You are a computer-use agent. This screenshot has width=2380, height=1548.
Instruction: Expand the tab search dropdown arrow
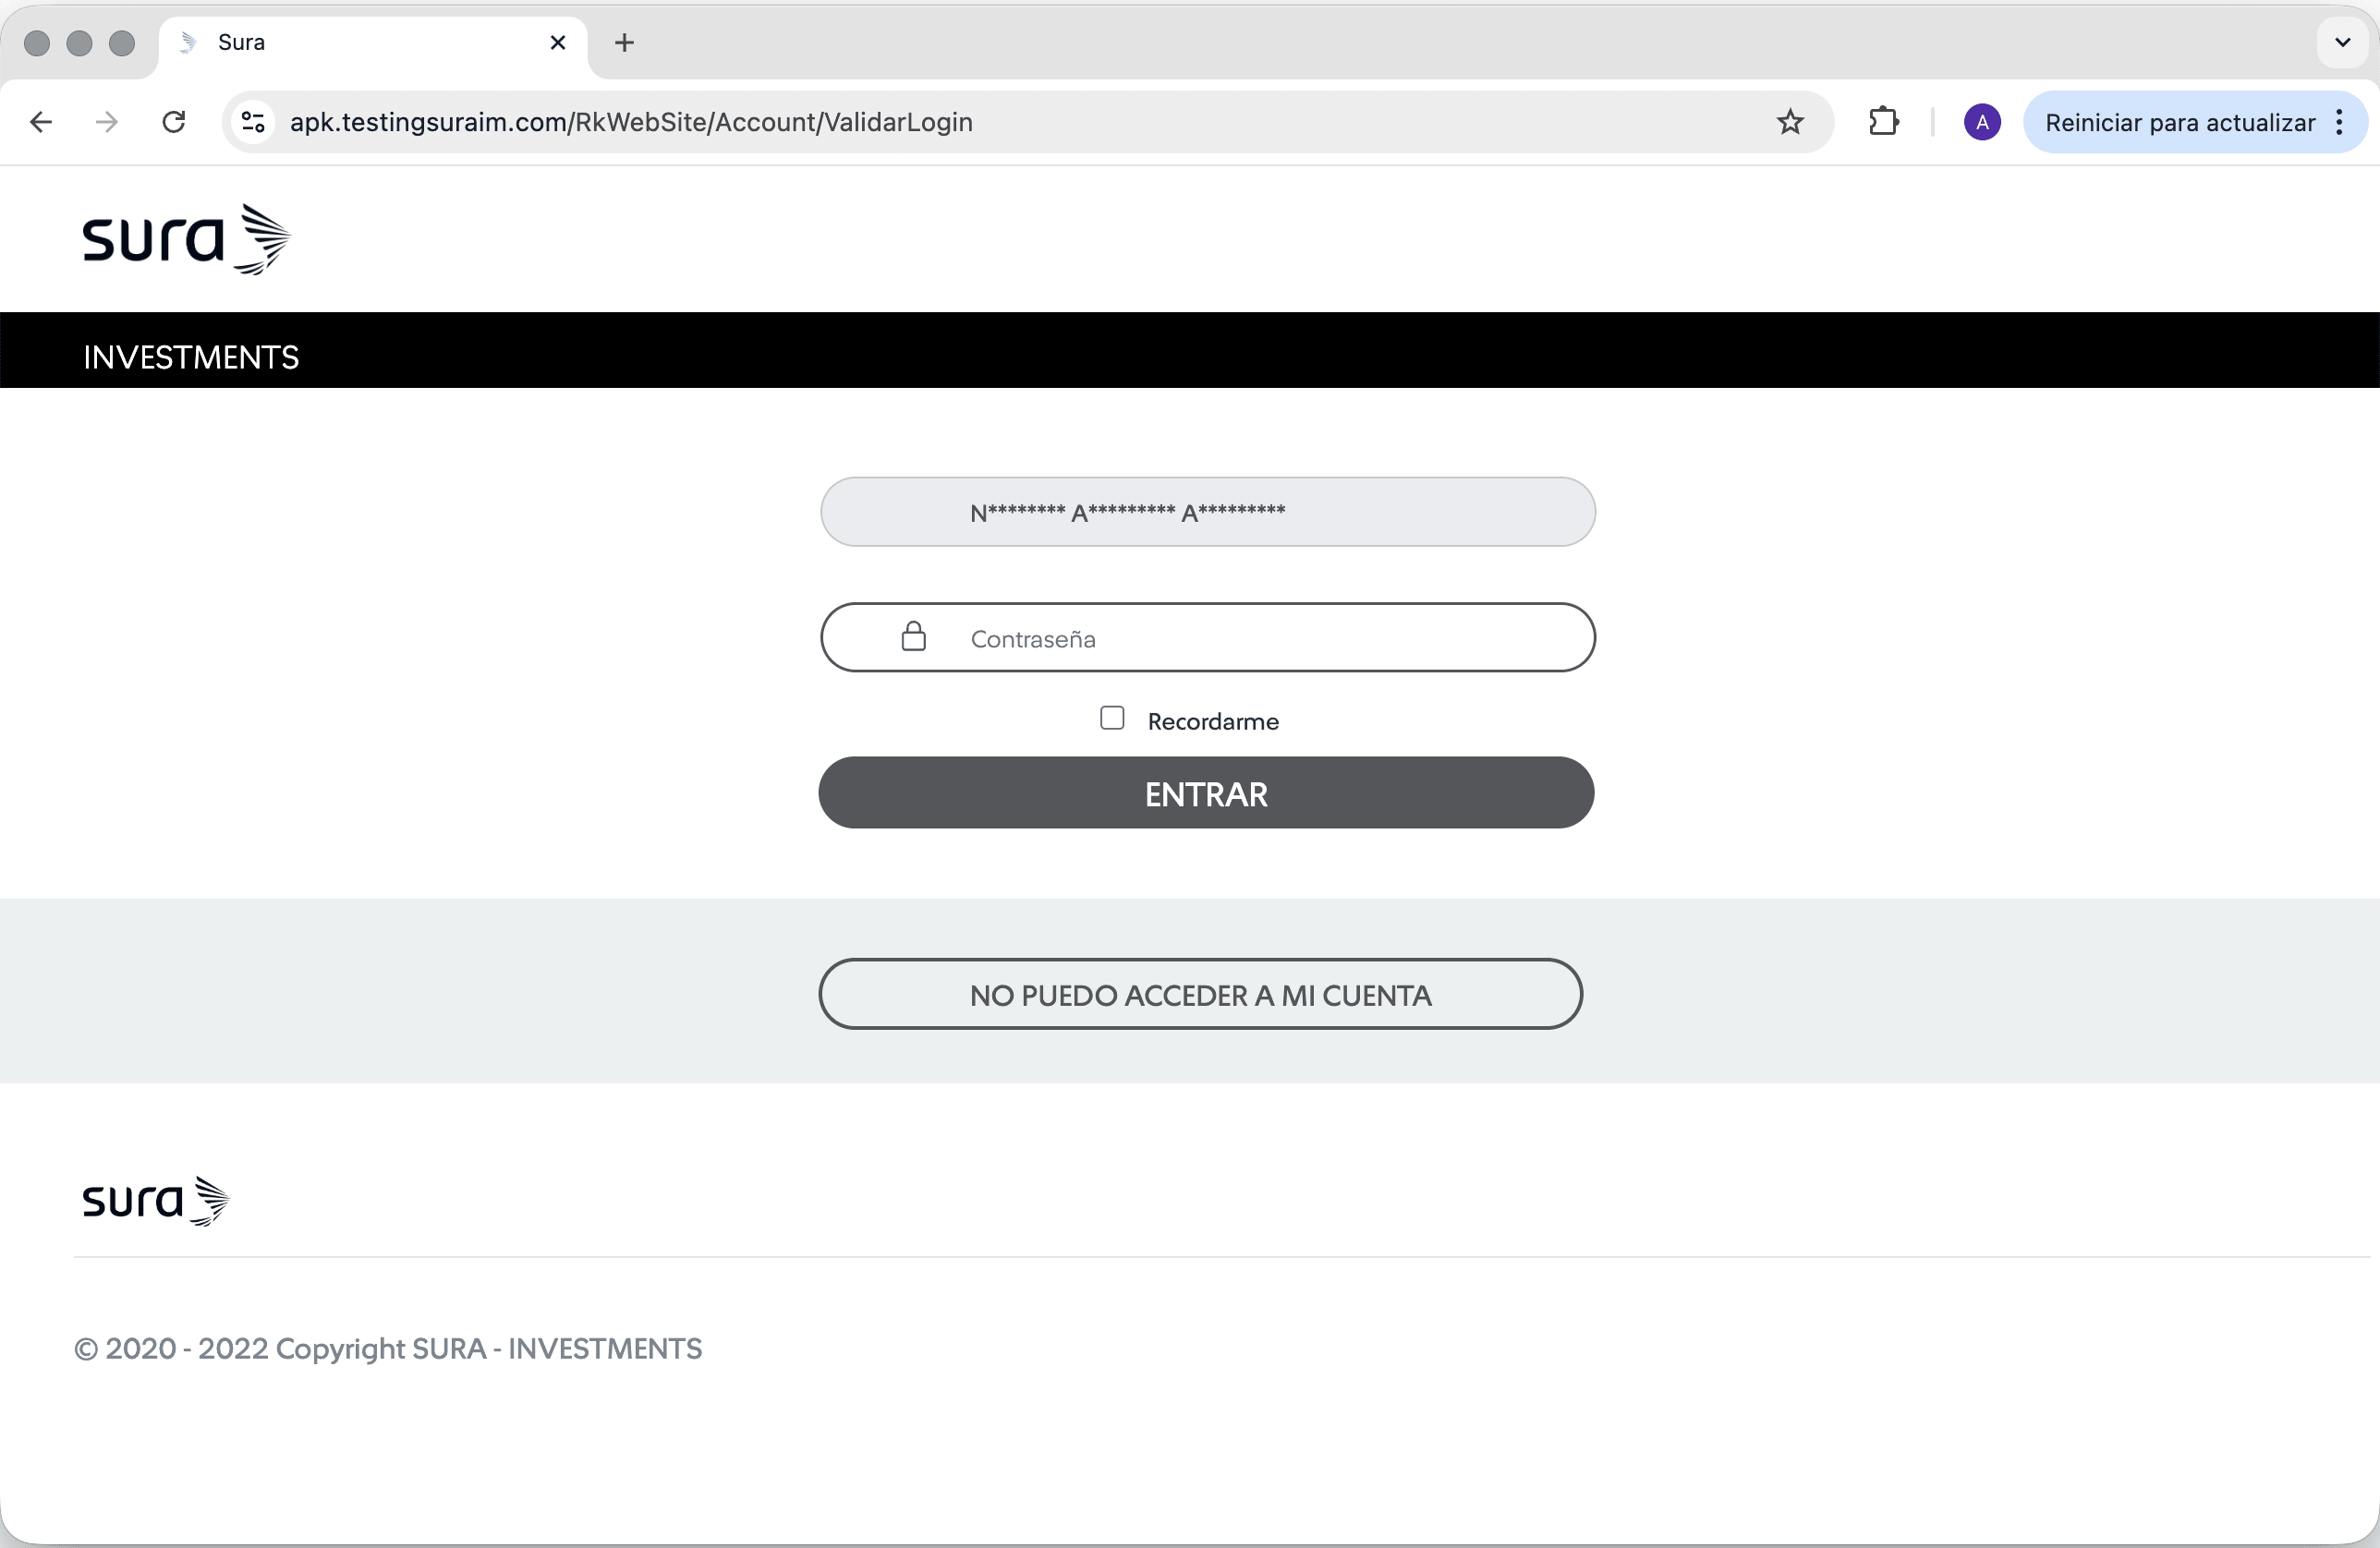[2342, 42]
